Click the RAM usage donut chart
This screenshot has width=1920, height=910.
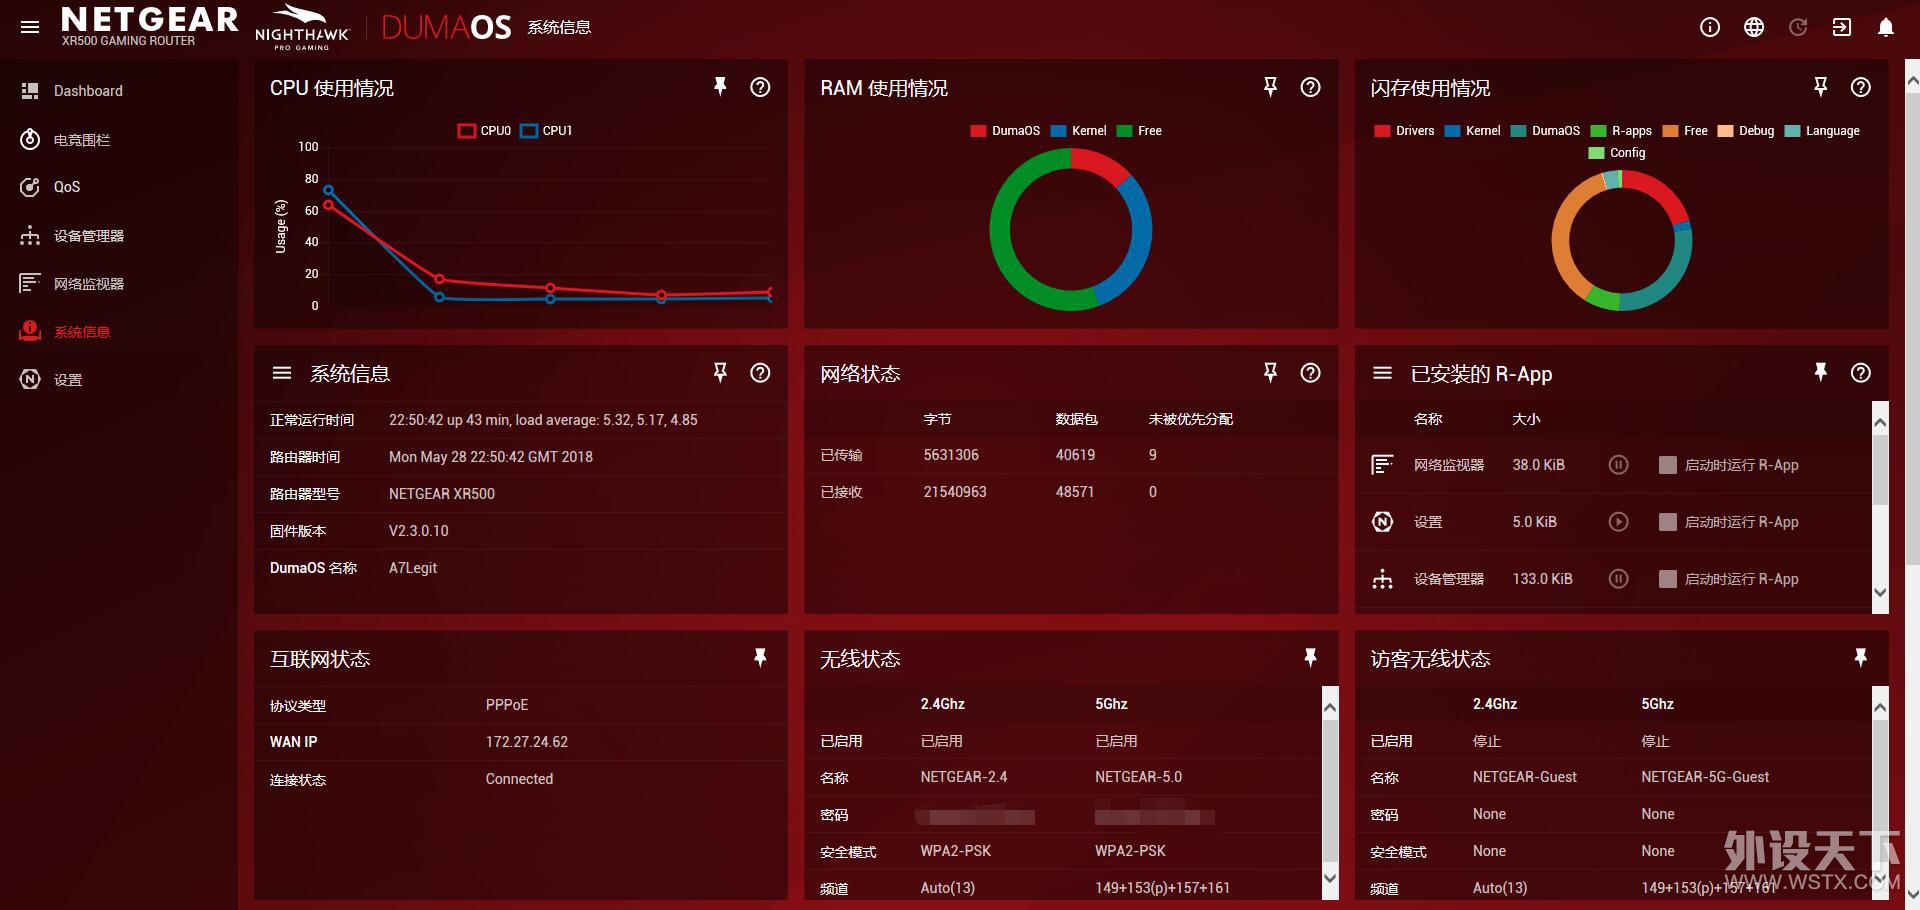click(x=1071, y=229)
